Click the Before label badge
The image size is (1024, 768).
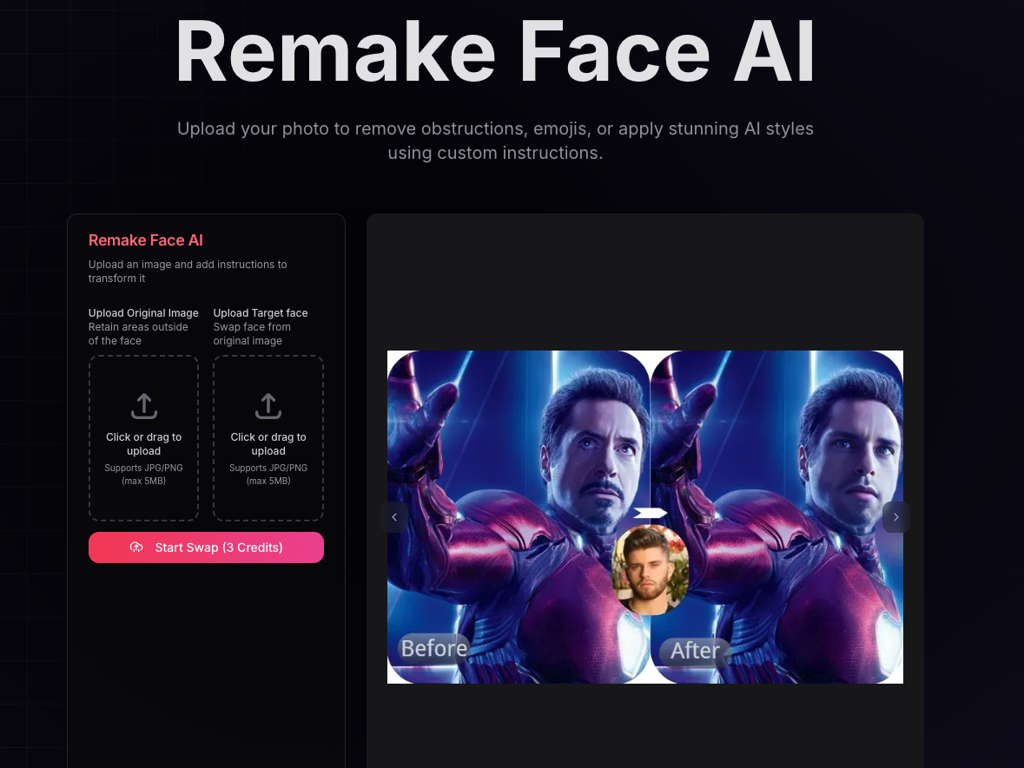(x=433, y=649)
